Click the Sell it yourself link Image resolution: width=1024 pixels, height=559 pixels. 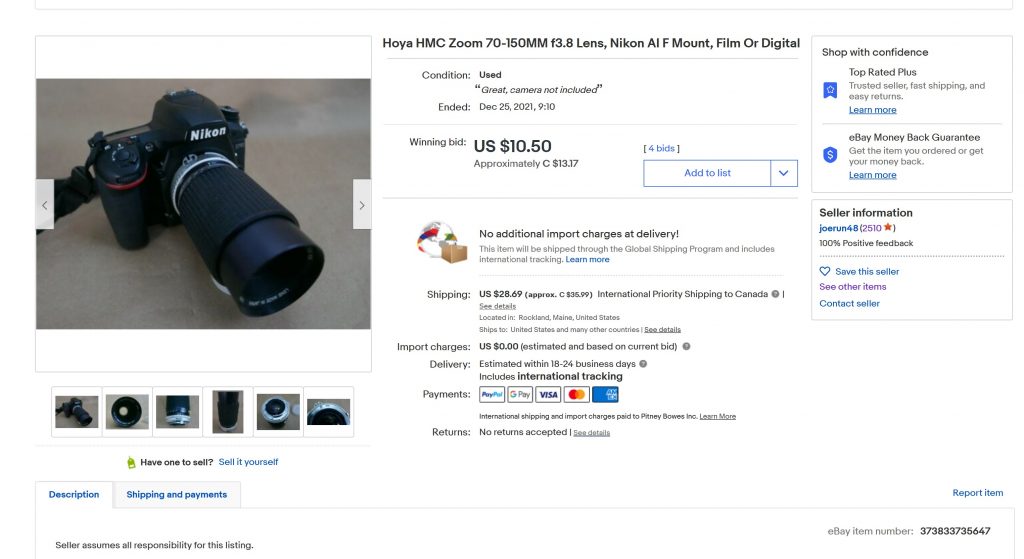coord(248,462)
